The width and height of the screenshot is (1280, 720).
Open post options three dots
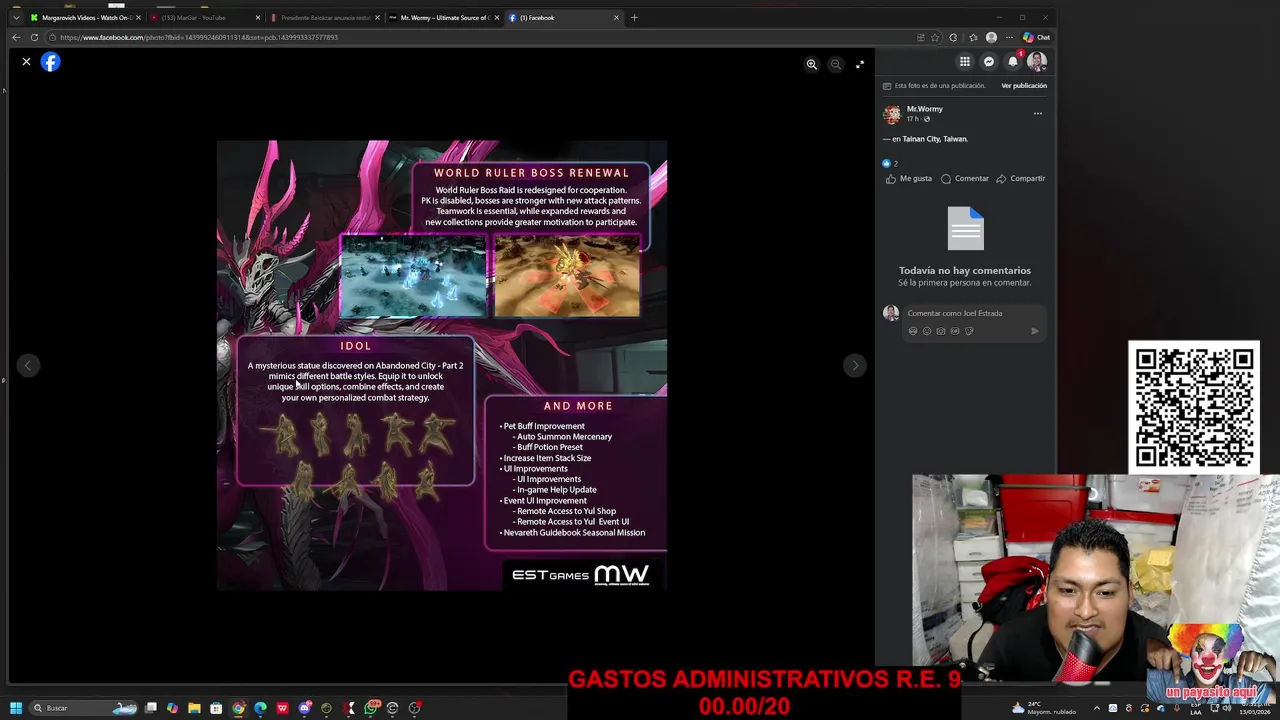coord(1037,114)
